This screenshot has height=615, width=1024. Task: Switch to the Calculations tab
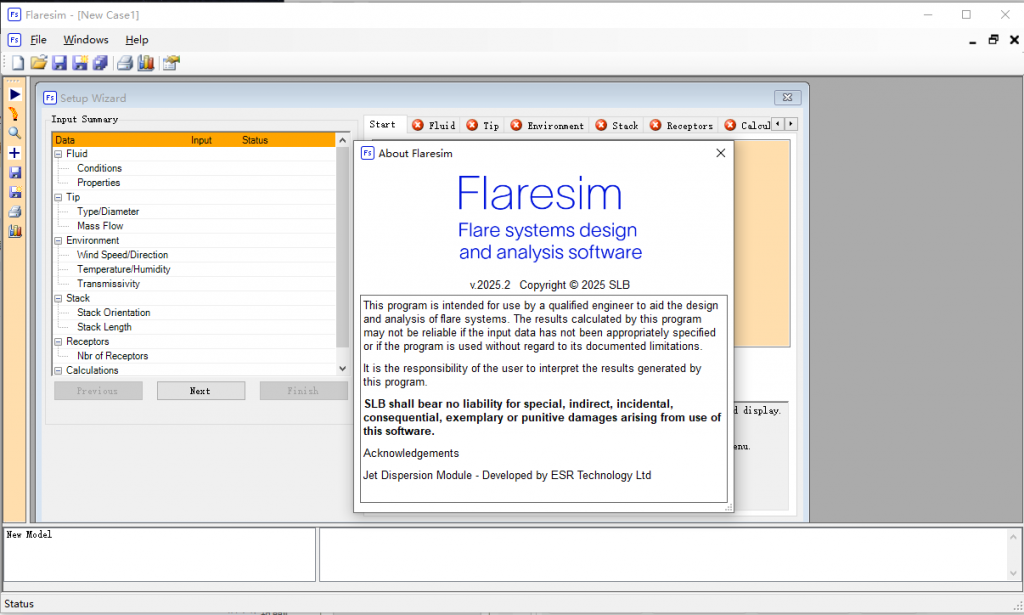pyautogui.click(x=747, y=125)
